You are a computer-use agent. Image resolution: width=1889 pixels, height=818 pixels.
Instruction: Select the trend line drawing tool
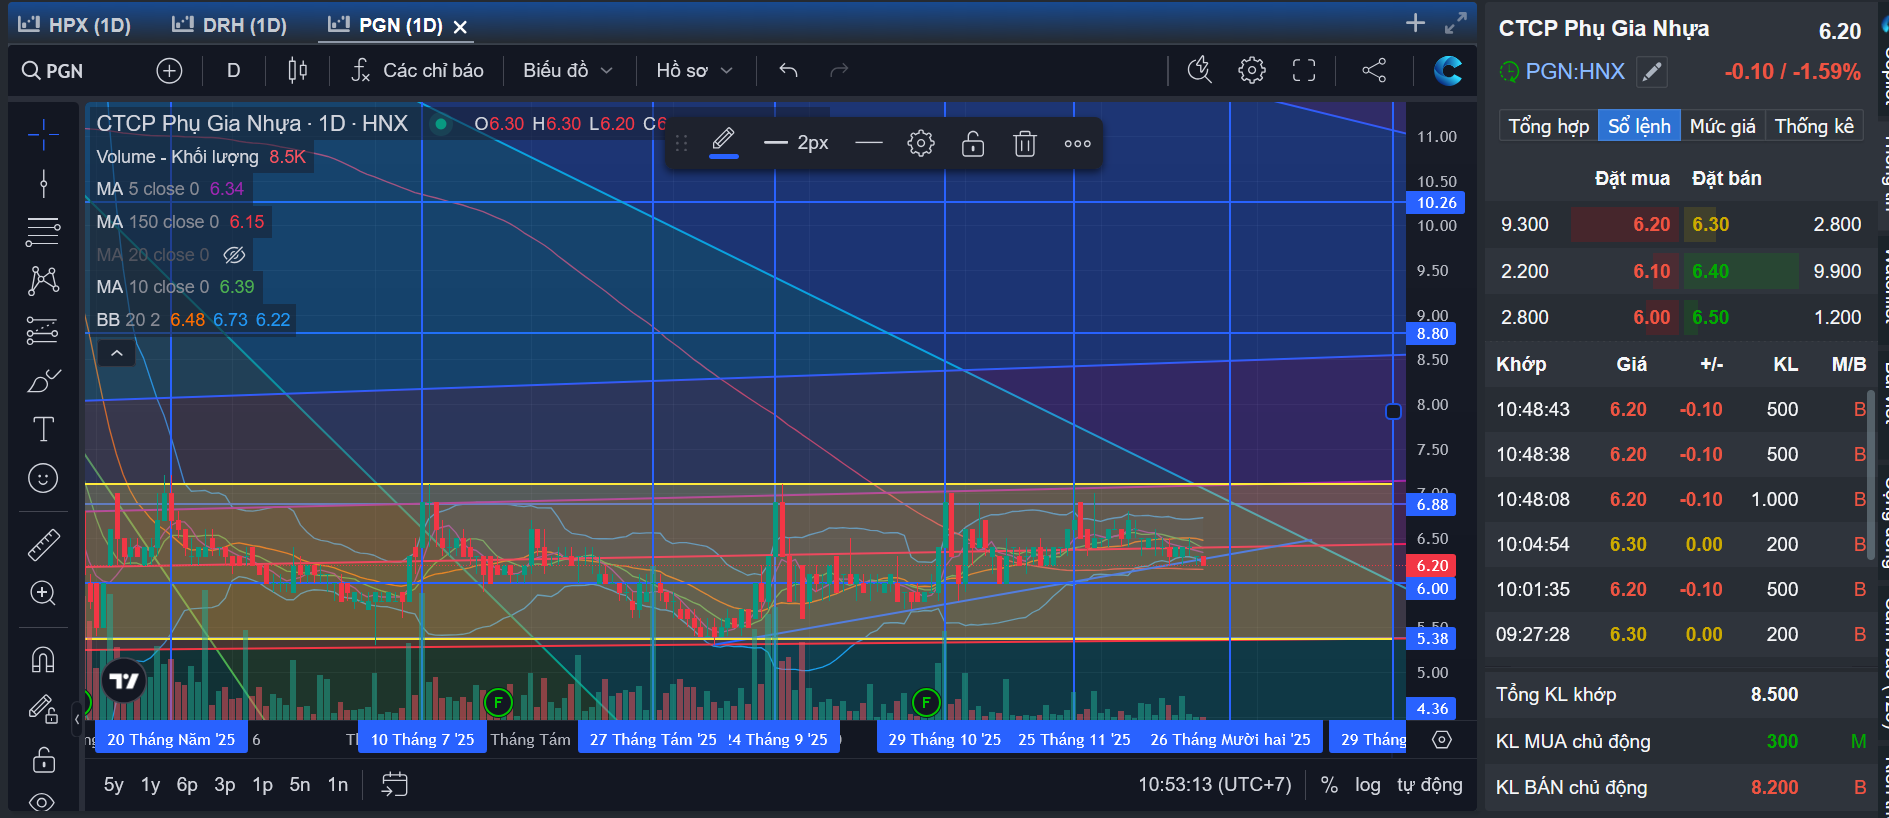(43, 183)
